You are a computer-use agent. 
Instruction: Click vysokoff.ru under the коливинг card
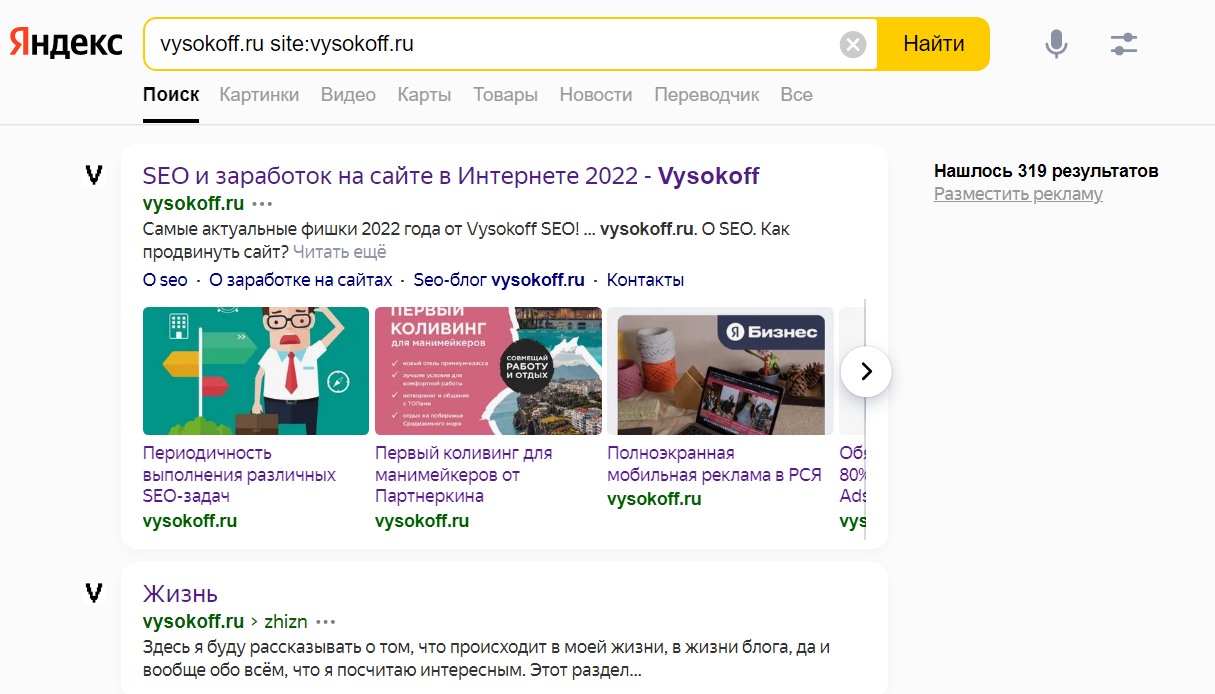(x=422, y=521)
